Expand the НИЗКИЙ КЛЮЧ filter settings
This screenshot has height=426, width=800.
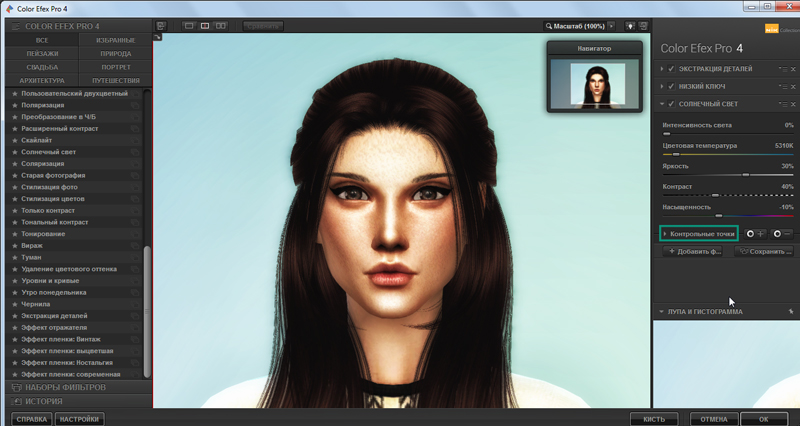click(x=662, y=87)
